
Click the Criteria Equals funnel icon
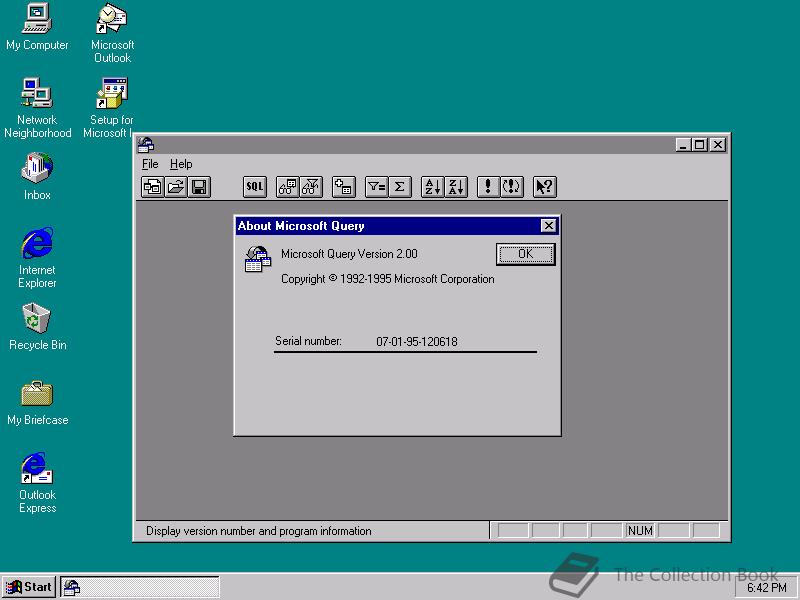tap(377, 187)
